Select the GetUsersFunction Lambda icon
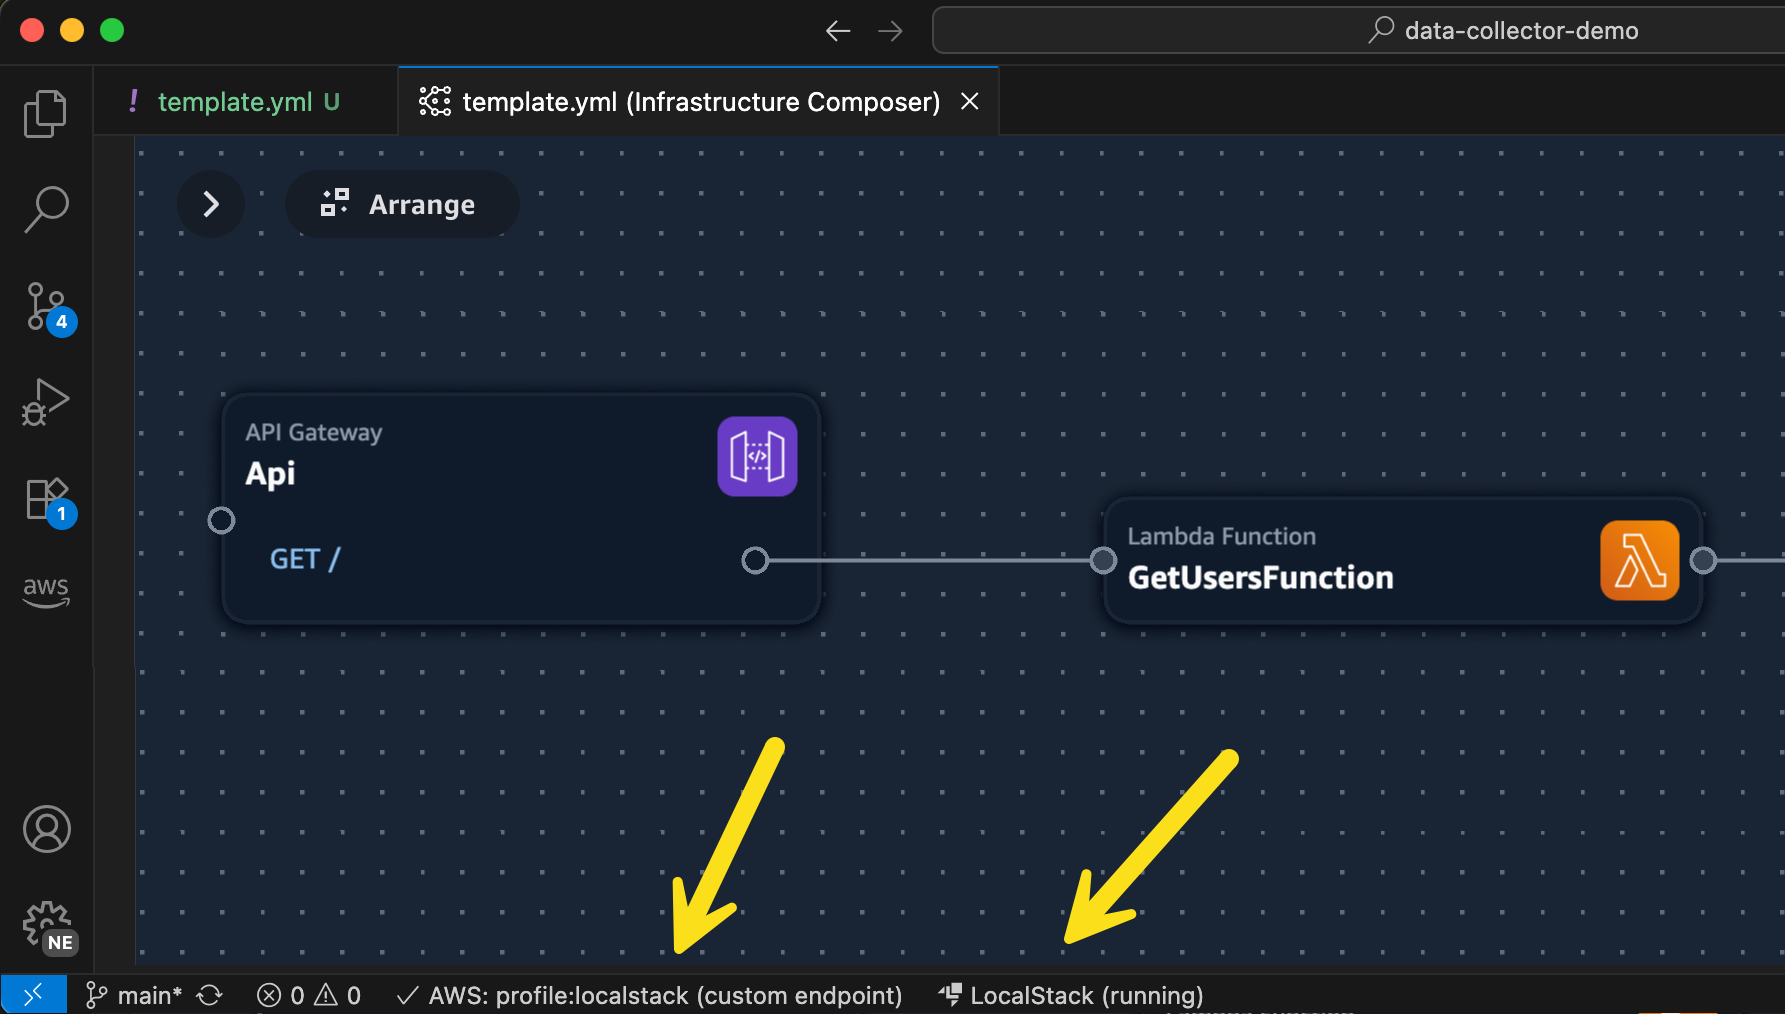 pos(1639,560)
